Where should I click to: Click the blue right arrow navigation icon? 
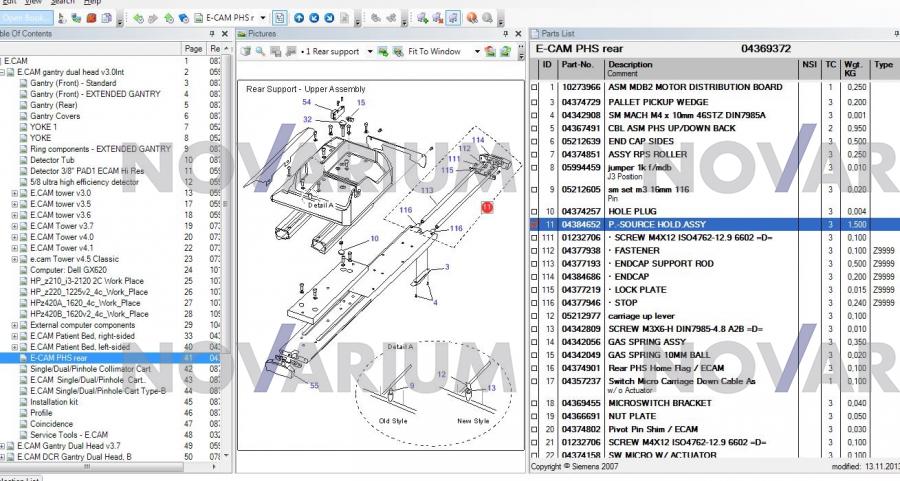coord(329,18)
